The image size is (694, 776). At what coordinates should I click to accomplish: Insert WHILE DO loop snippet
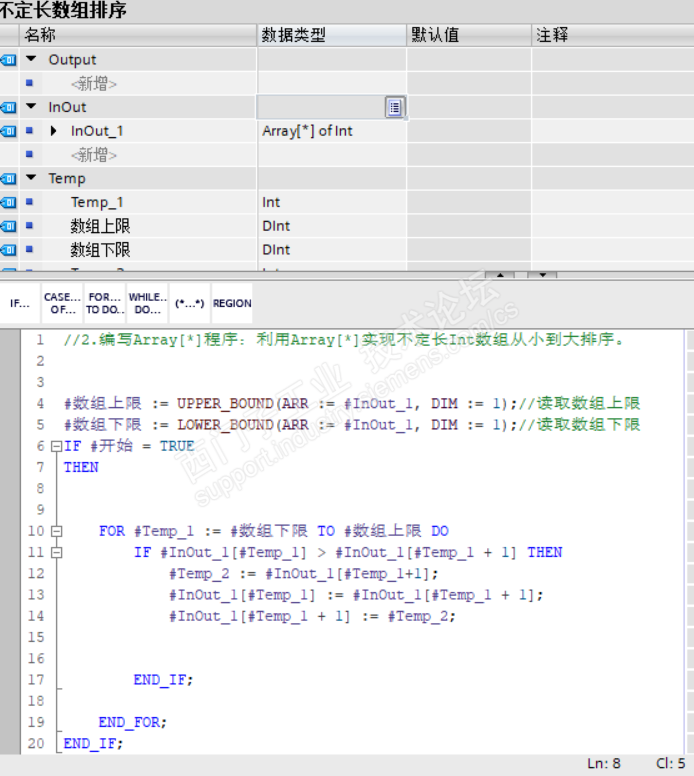tap(148, 303)
